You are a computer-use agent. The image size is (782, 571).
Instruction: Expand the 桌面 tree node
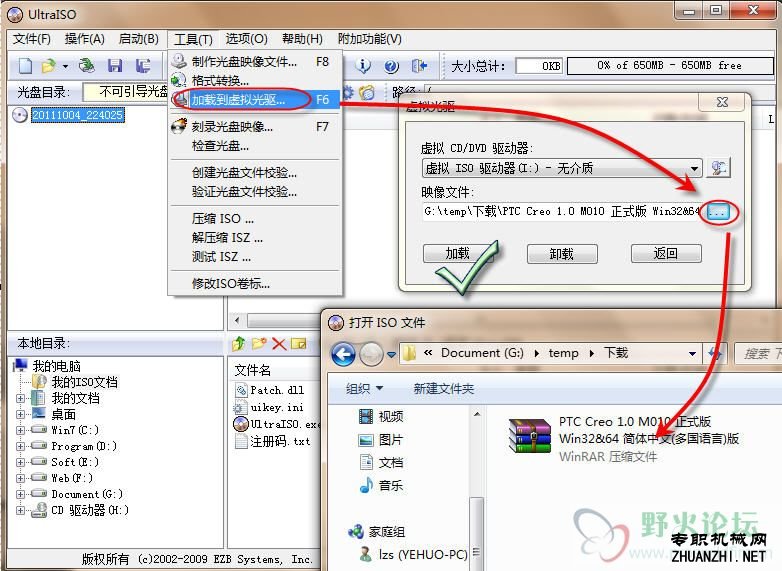click(x=20, y=414)
